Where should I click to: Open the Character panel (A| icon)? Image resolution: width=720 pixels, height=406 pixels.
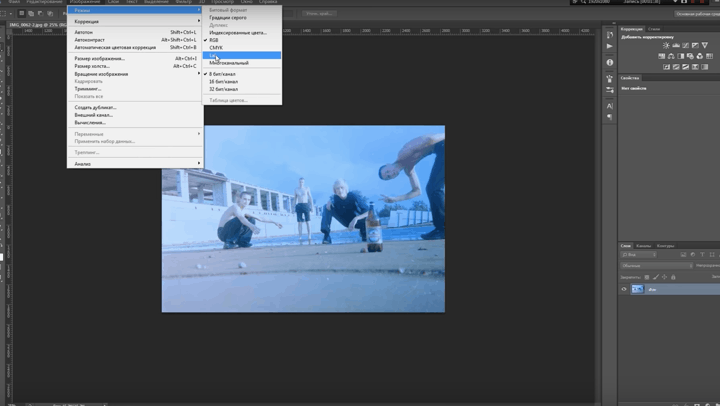coord(609,106)
